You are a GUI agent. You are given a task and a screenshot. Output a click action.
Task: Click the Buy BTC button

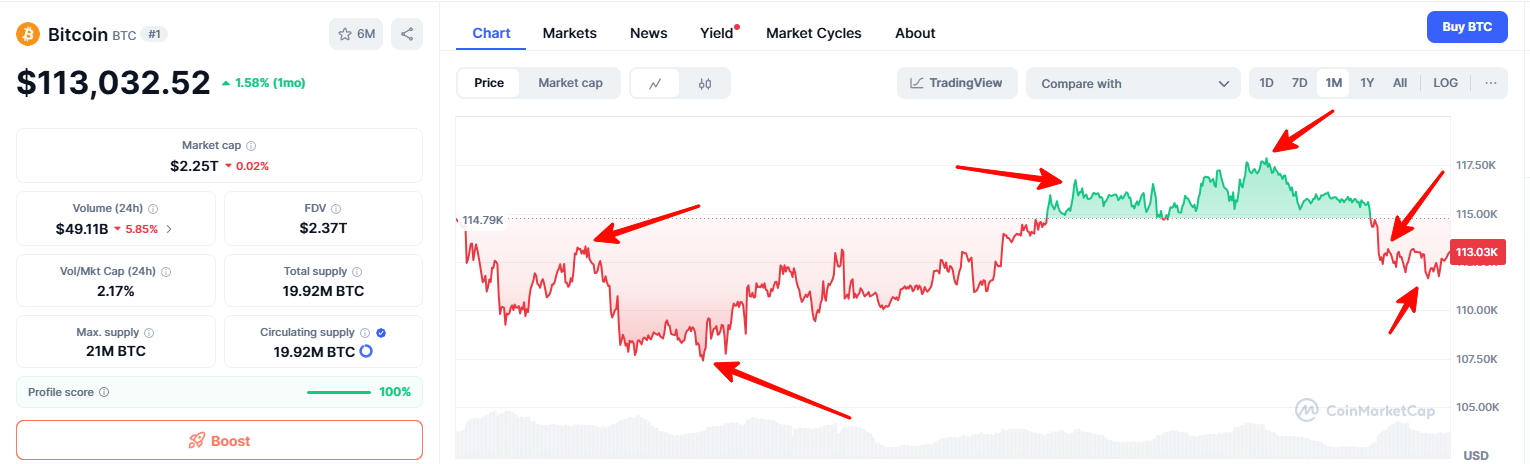[x=1467, y=27]
